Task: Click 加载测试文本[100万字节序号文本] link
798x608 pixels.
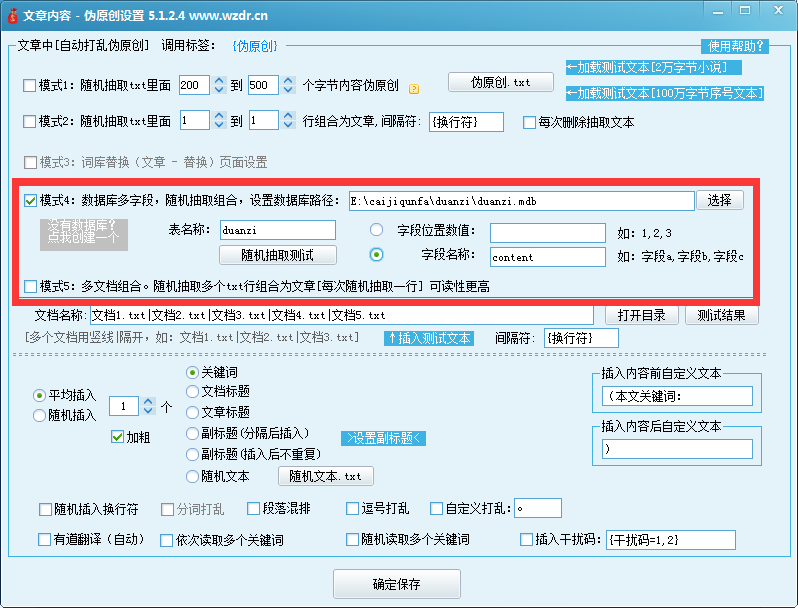Action: [x=665, y=93]
